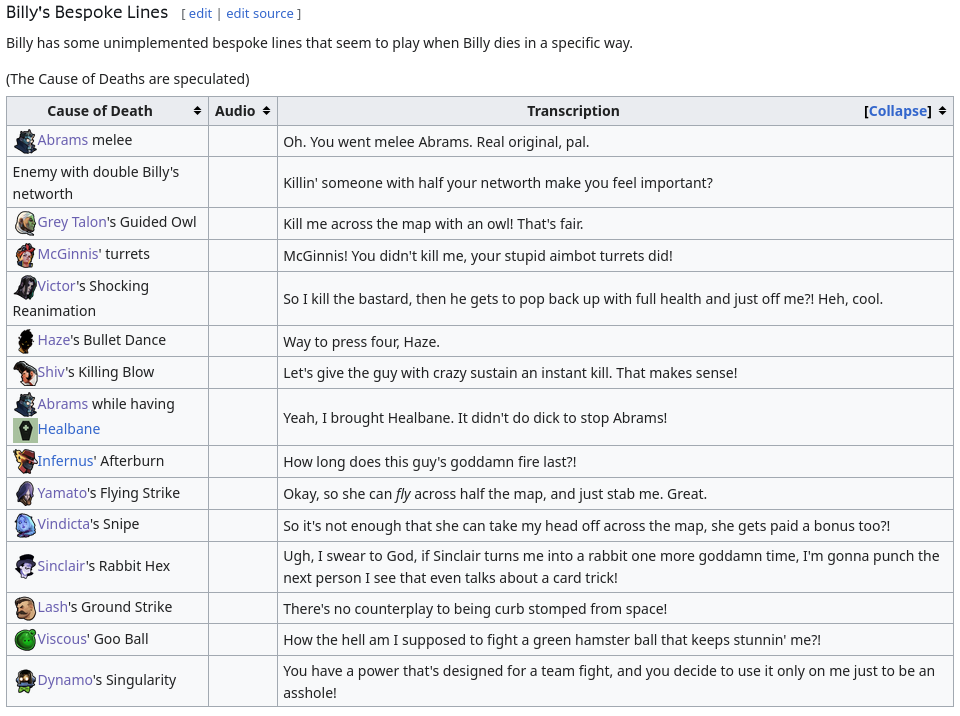
Task: Click the Sinclair character icon
Action: (25, 567)
